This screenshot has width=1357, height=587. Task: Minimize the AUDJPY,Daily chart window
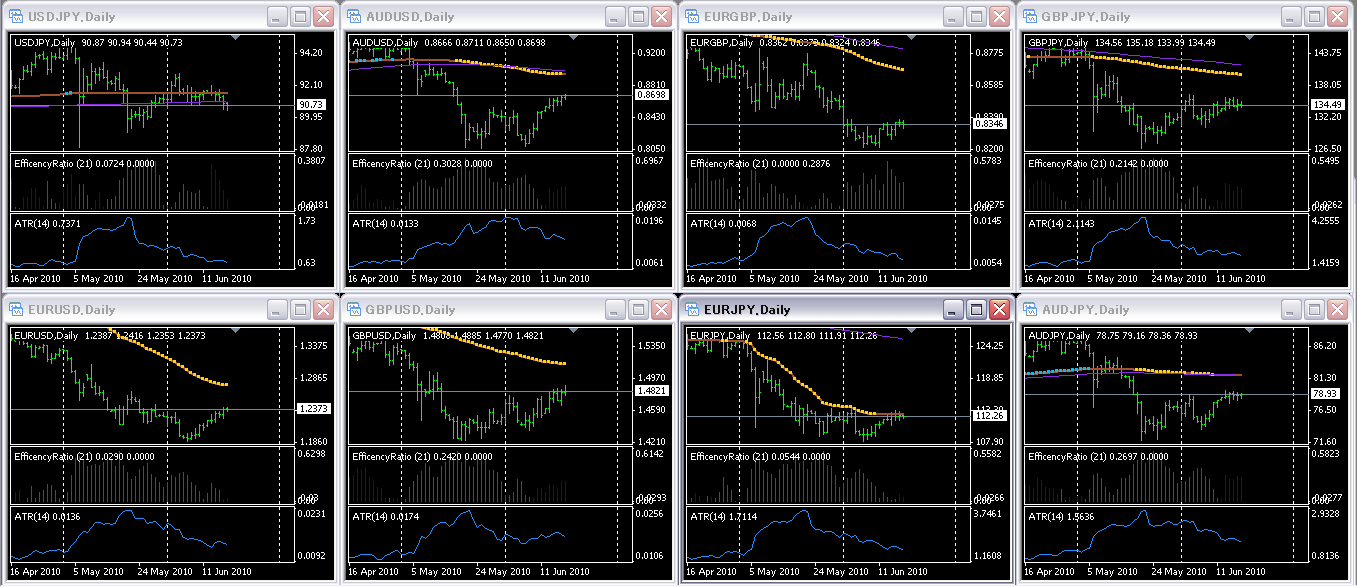tap(1292, 310)
